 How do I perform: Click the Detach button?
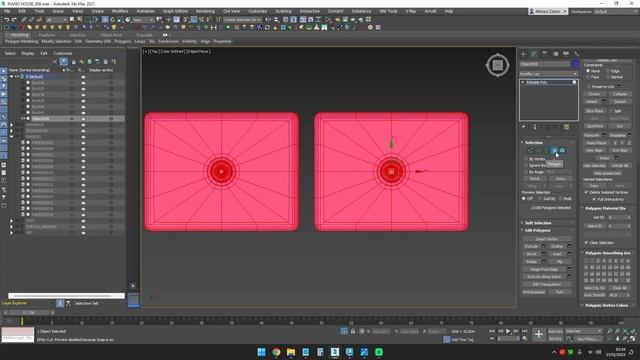point(620,102)
